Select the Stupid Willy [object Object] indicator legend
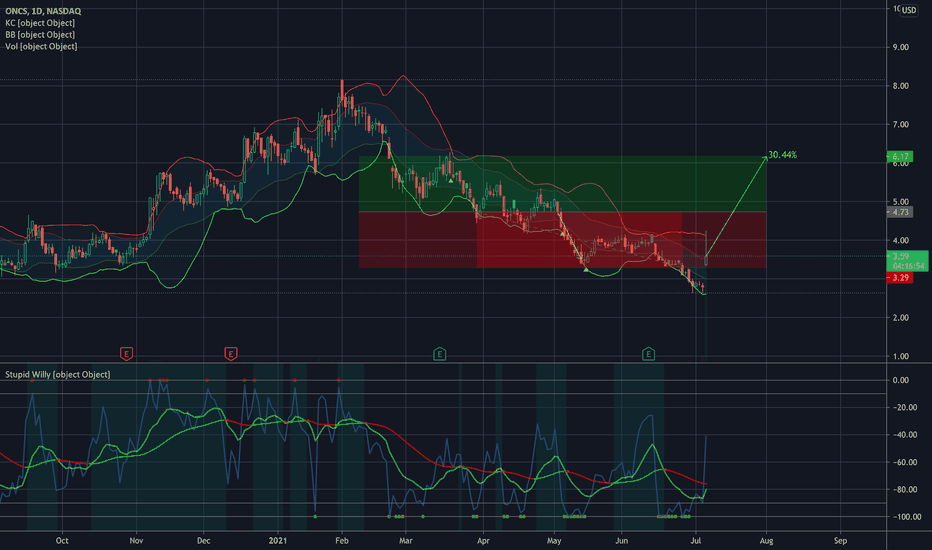This screenshot has height=550, width=932. [58, 375]
